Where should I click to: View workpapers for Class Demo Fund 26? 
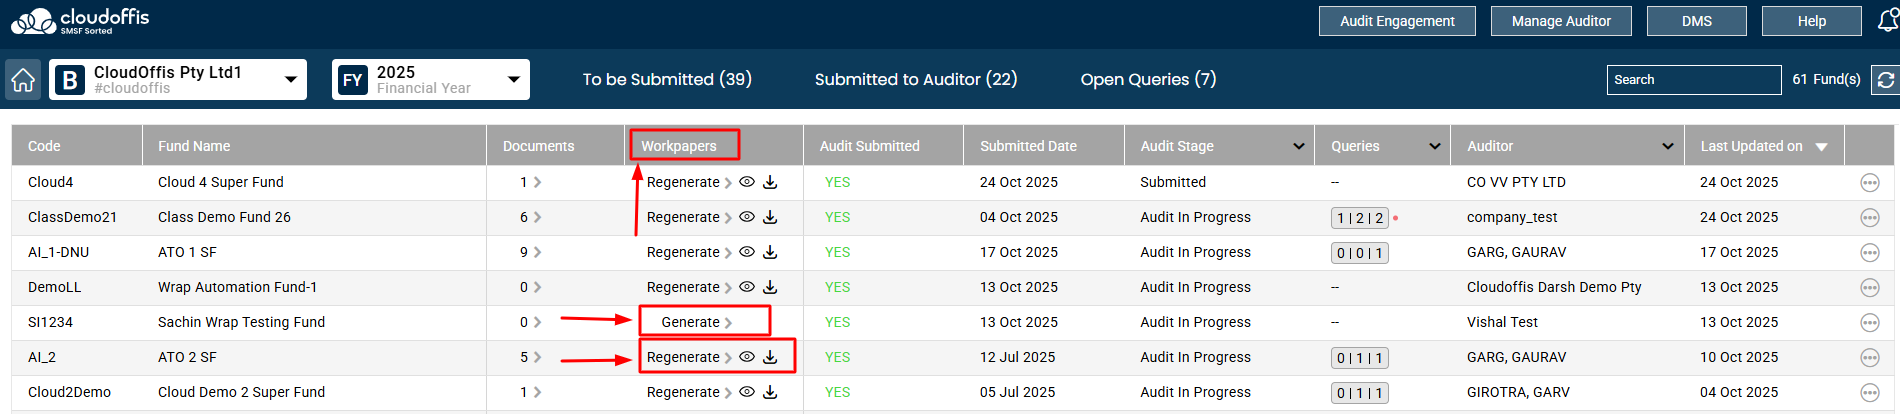tap(746, 217)
